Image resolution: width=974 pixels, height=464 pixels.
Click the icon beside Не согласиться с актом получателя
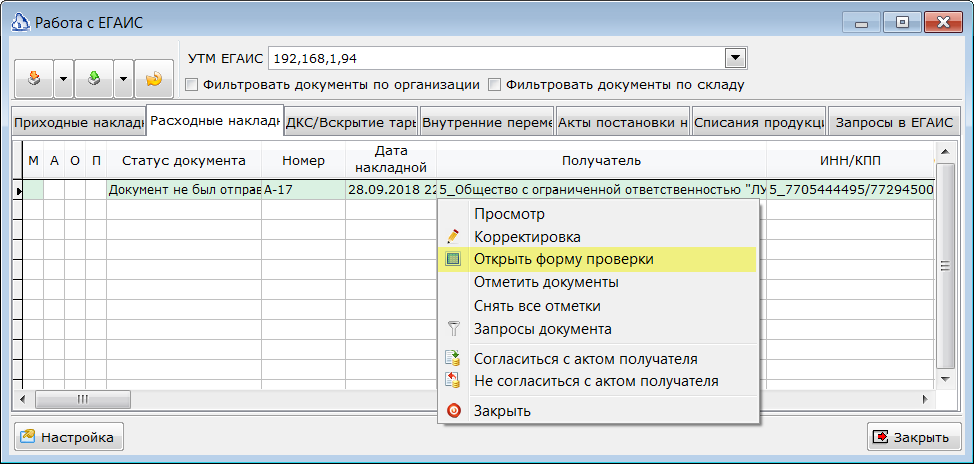tap(453, 380)
